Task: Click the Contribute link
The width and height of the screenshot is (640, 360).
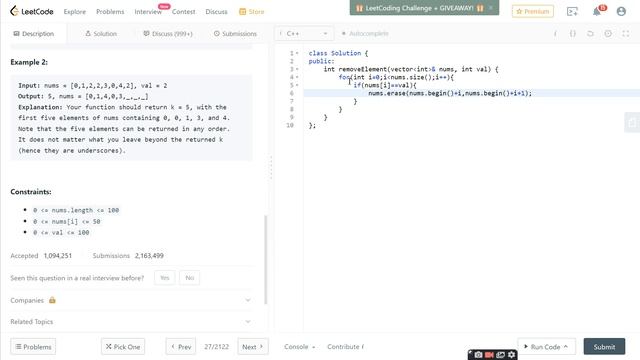Action: 345,347
